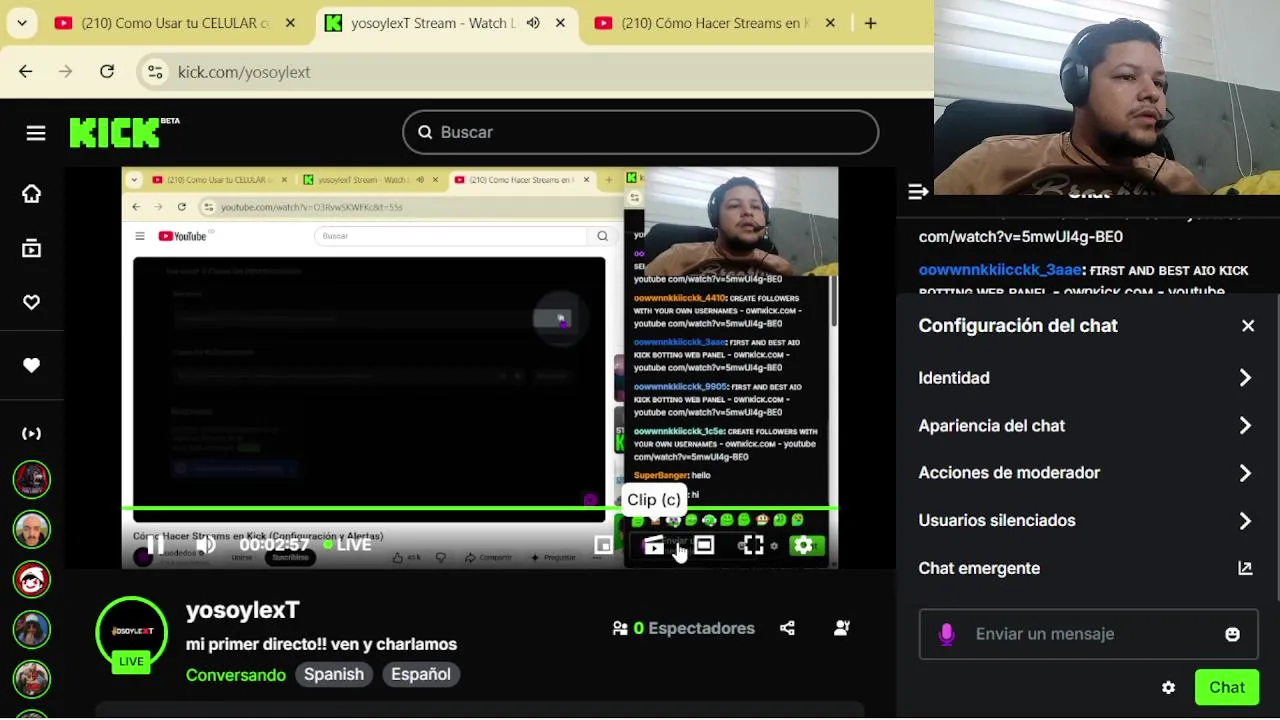The image size is (1280, 720).
Task: Go to Kick home via sidebar house icon
Action: pyautogui.click(x=32, y=194)
